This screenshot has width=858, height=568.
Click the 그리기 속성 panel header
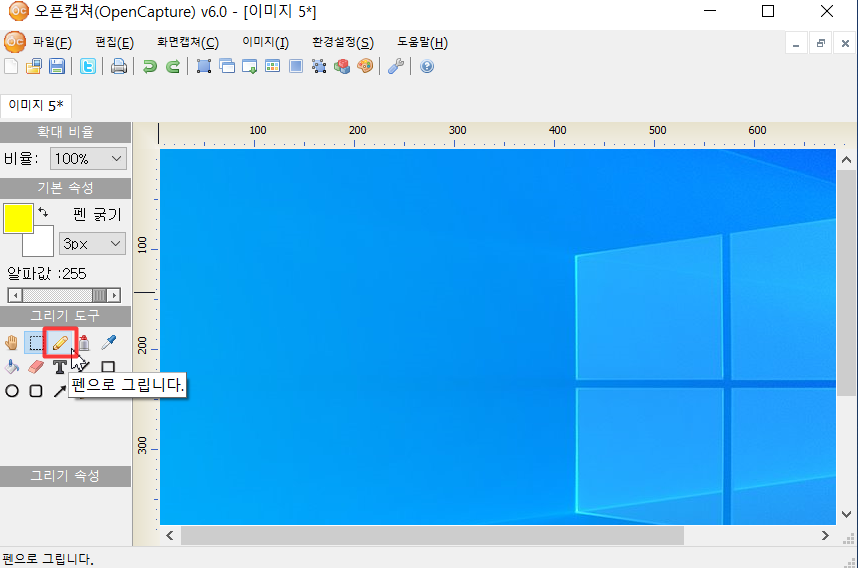65,476
